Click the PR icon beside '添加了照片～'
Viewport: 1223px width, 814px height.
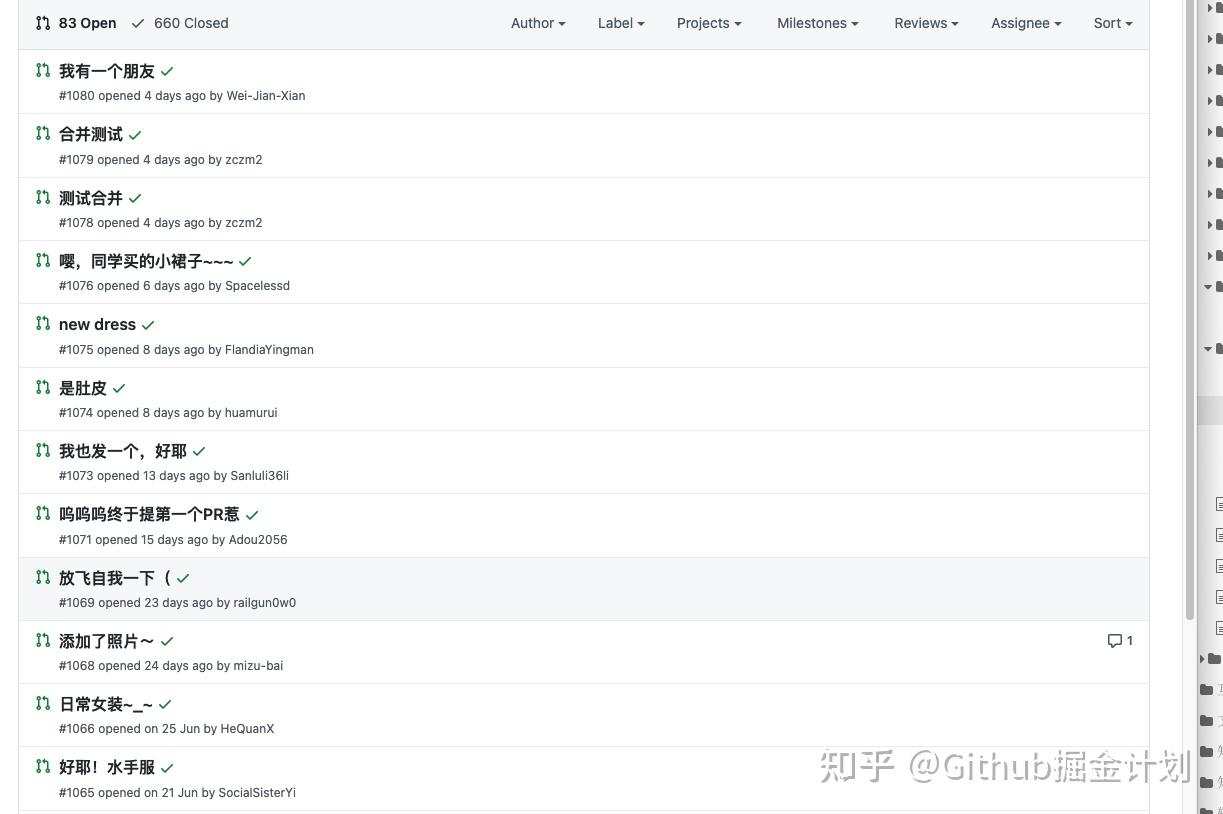43,640
